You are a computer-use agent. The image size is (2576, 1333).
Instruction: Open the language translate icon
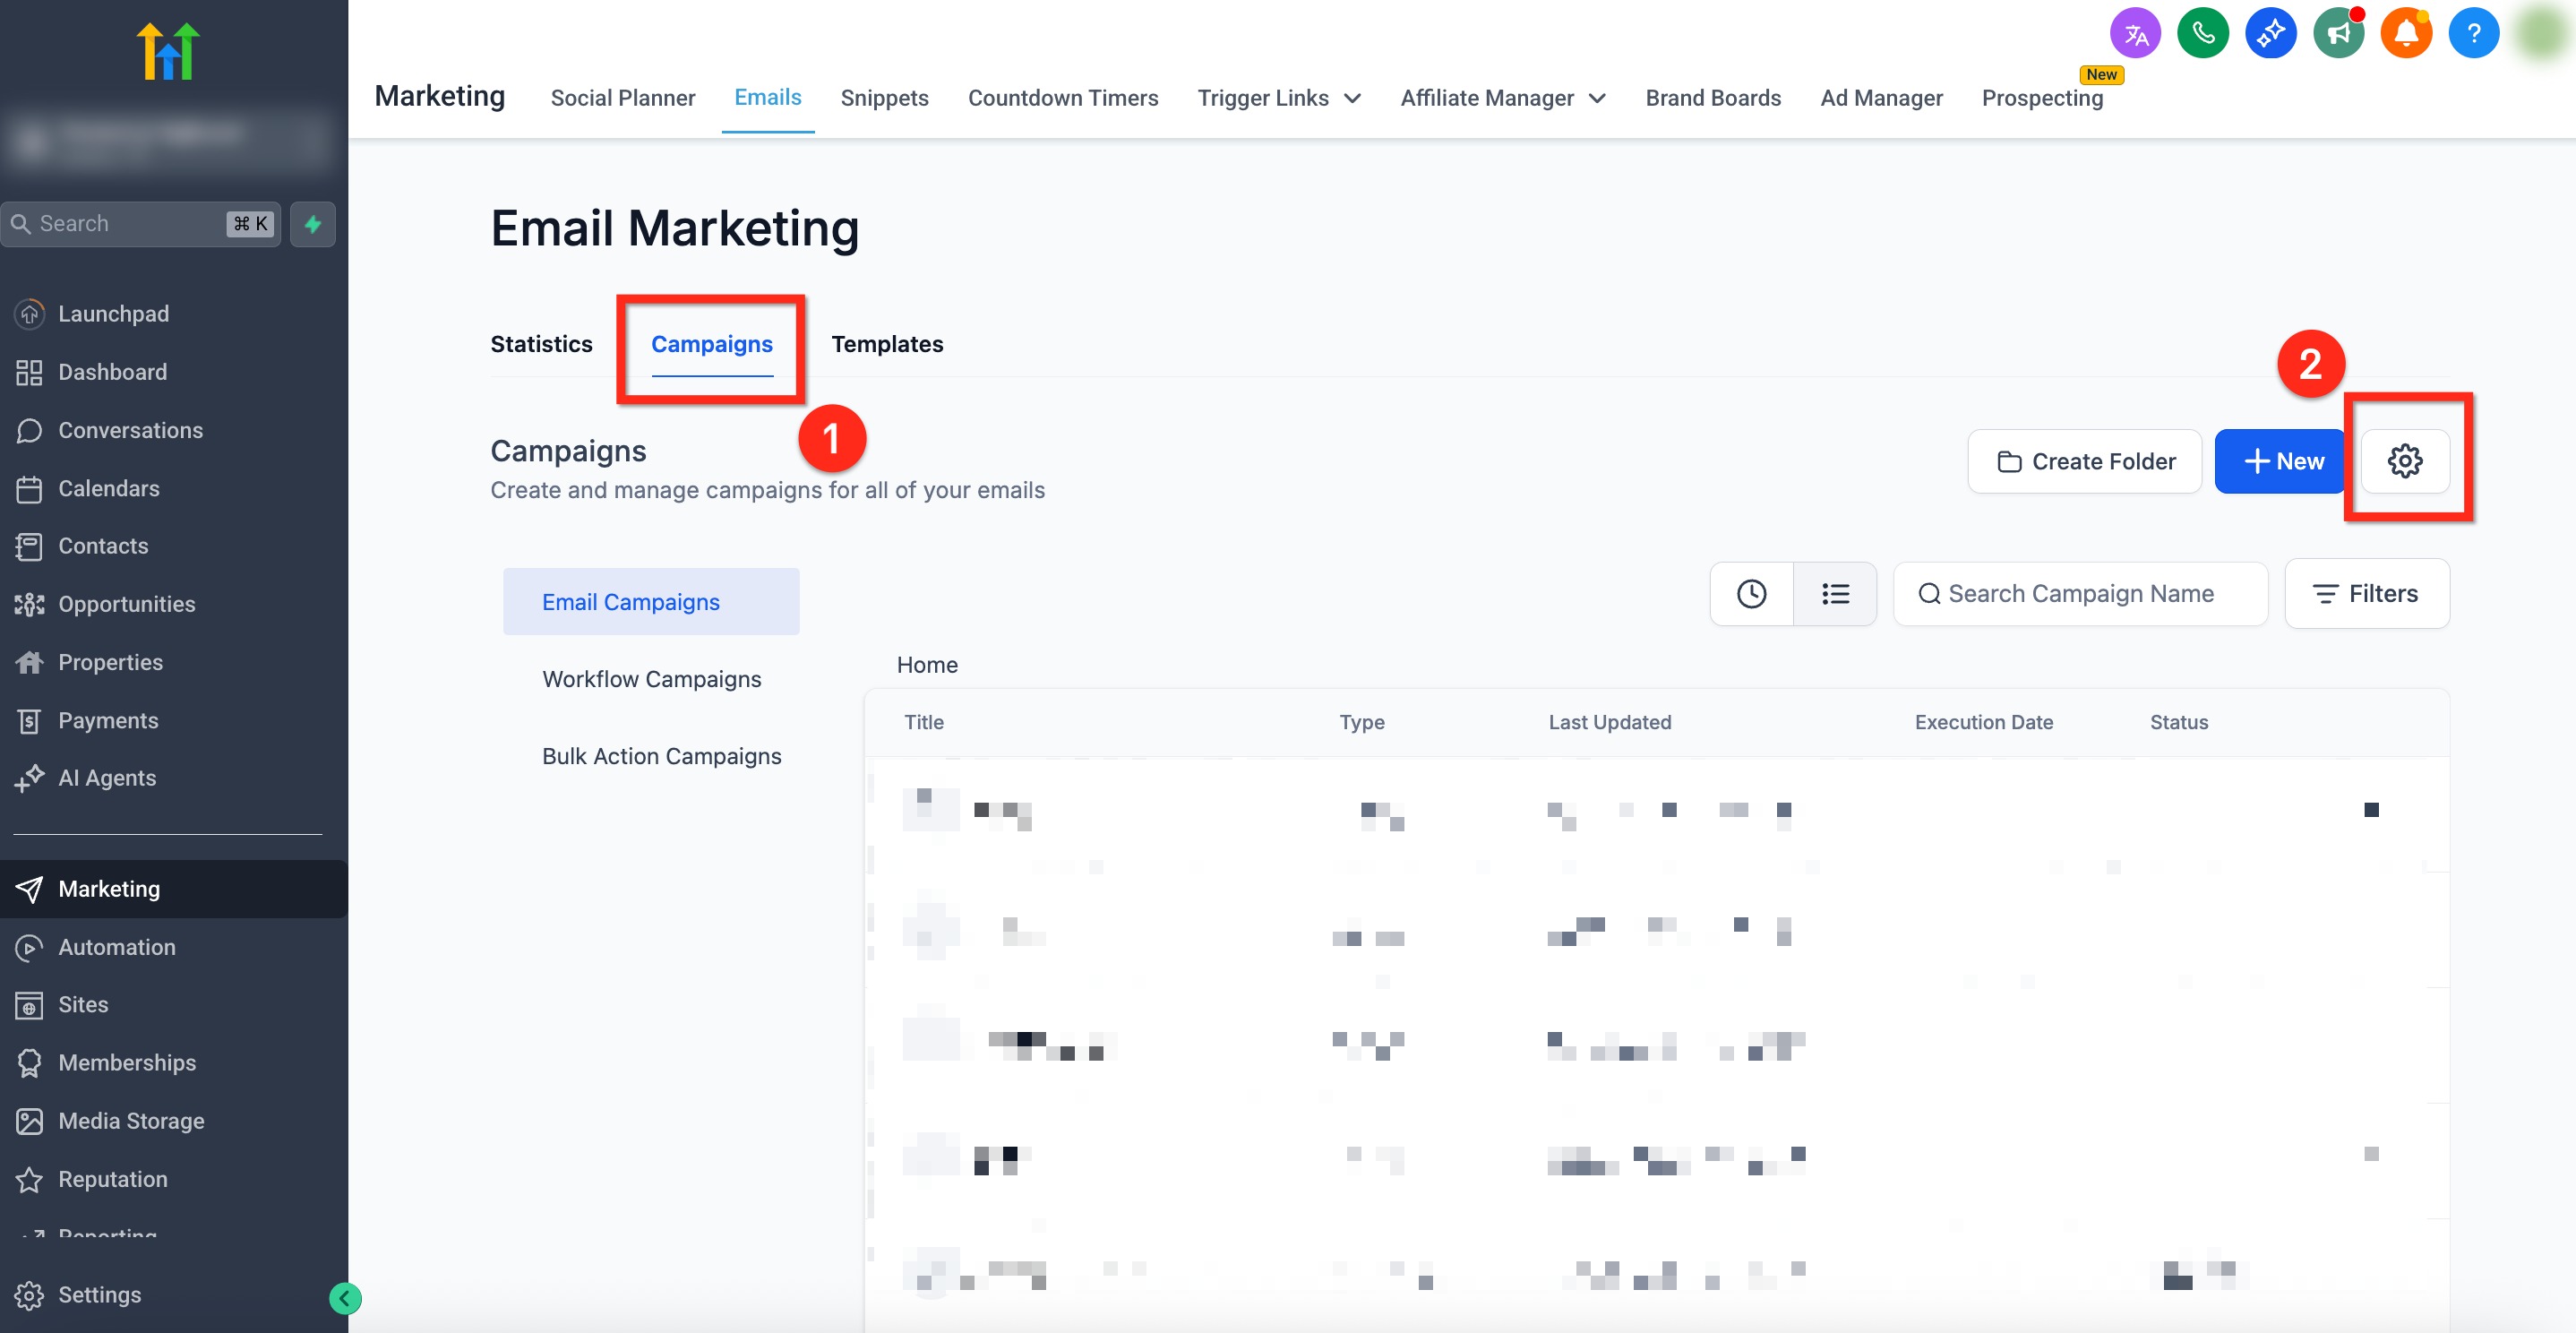click(x=2135, y=34)
